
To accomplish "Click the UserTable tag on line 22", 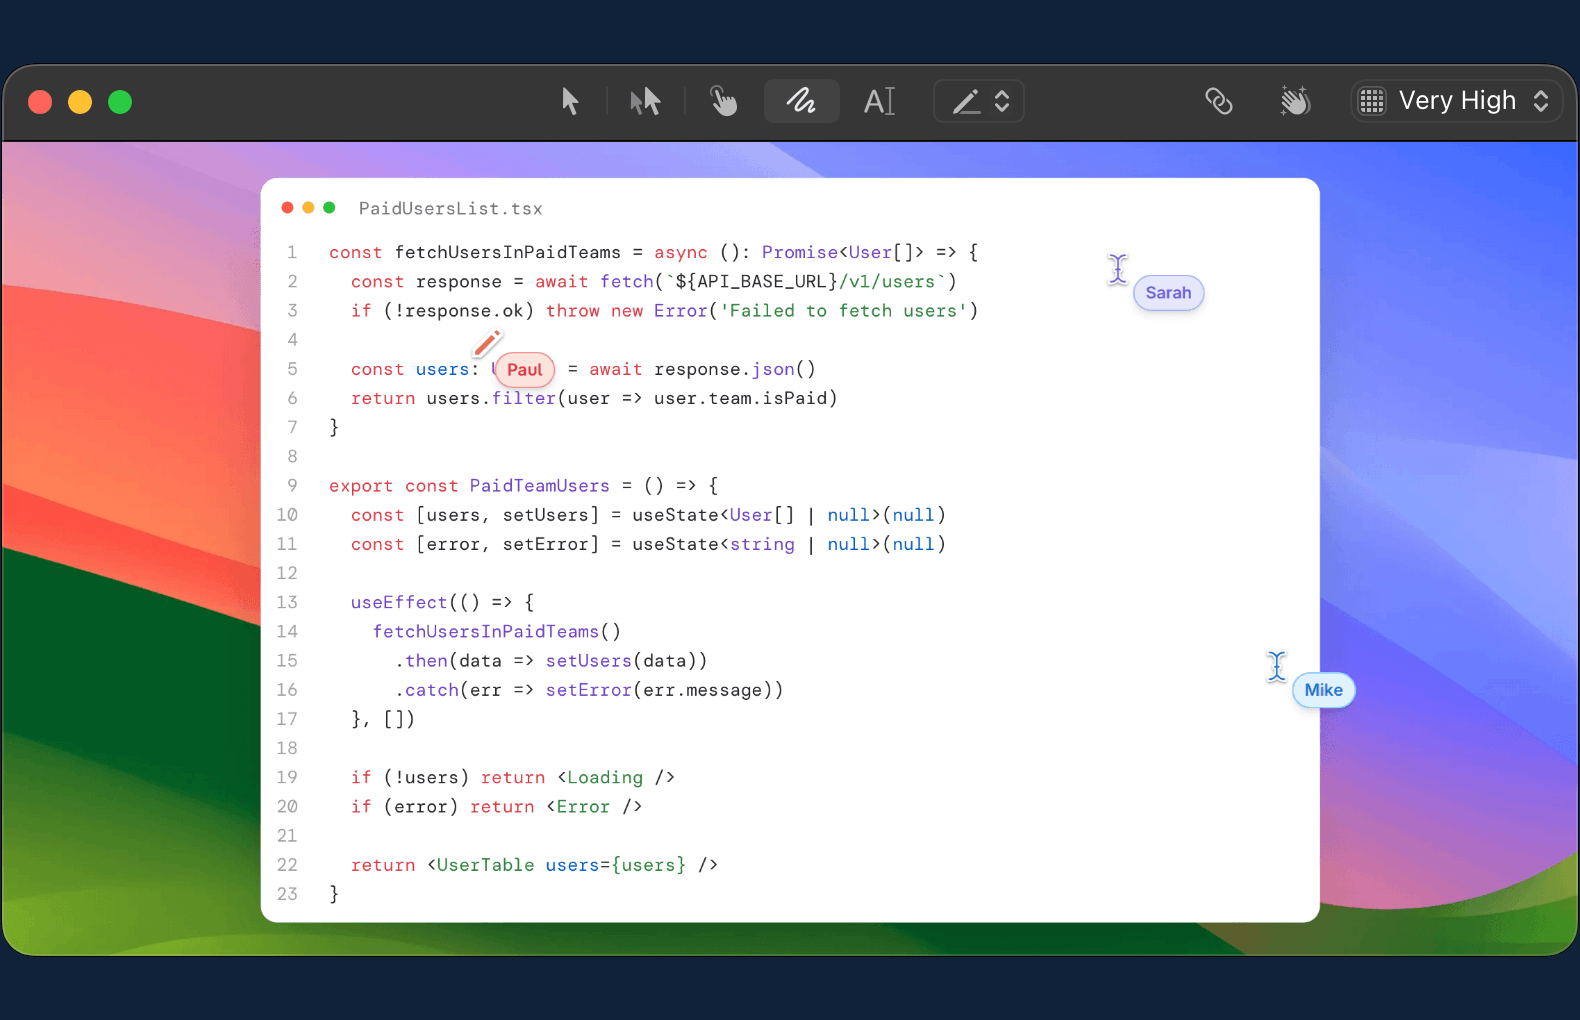I will click(485, 865).
